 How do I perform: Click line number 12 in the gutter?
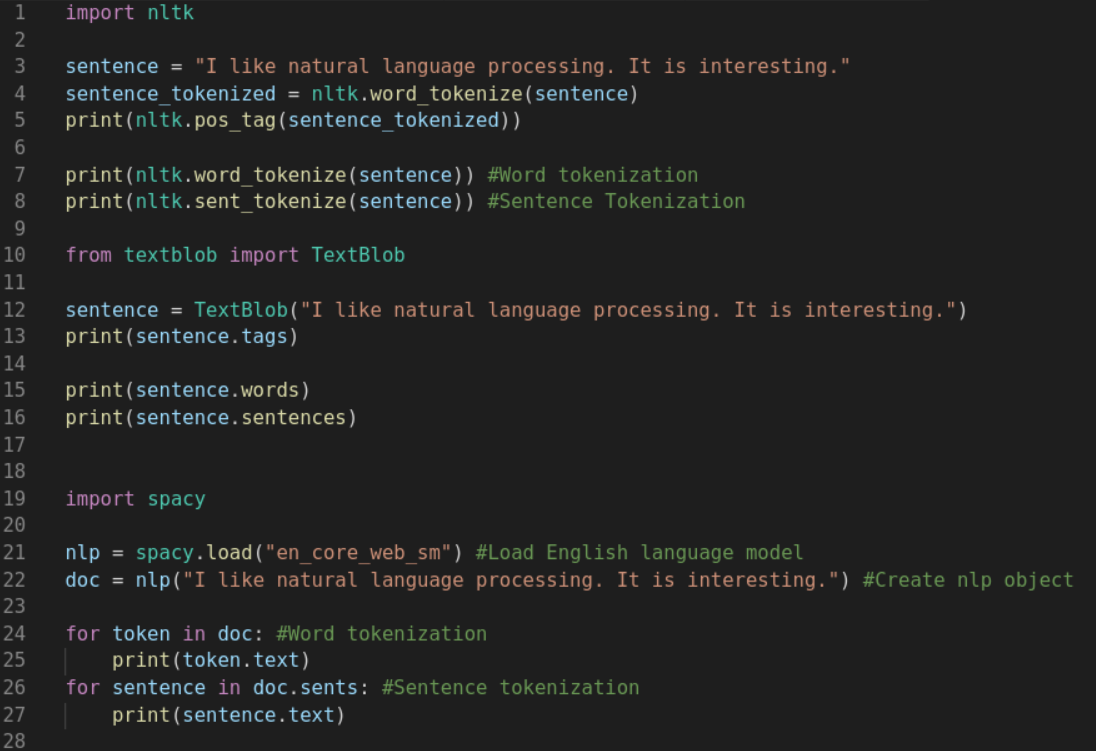[x=18, y=309]
